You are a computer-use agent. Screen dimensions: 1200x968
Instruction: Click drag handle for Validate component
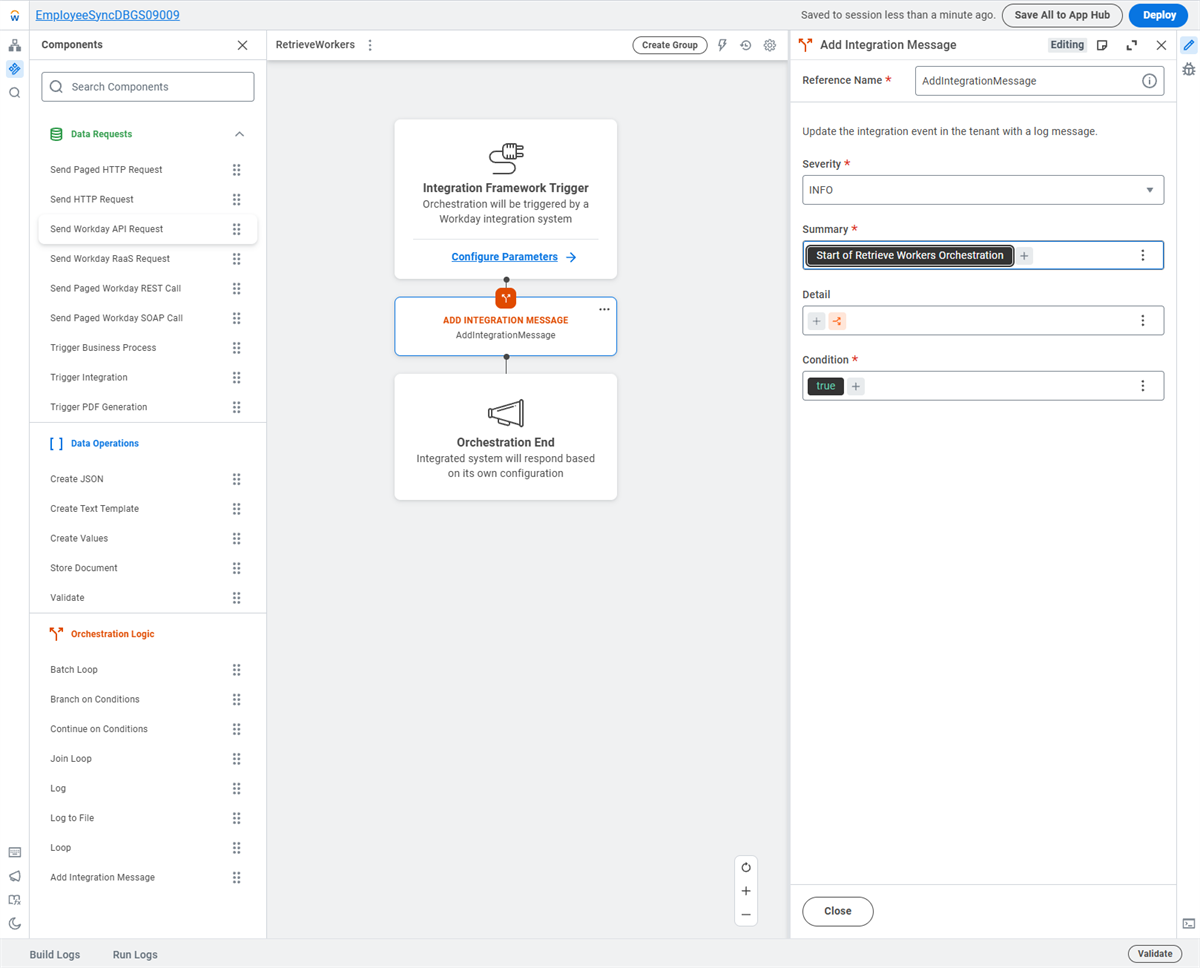click(237, 598)
